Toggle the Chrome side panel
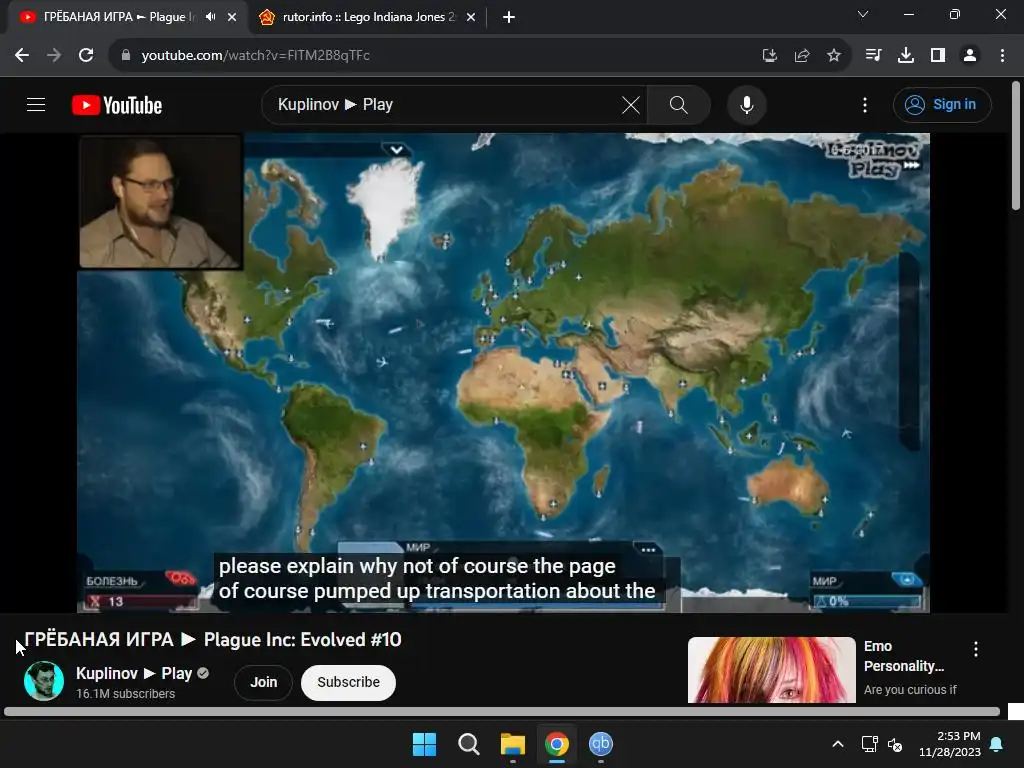The image size is (1024, 768). coord(938,56)
